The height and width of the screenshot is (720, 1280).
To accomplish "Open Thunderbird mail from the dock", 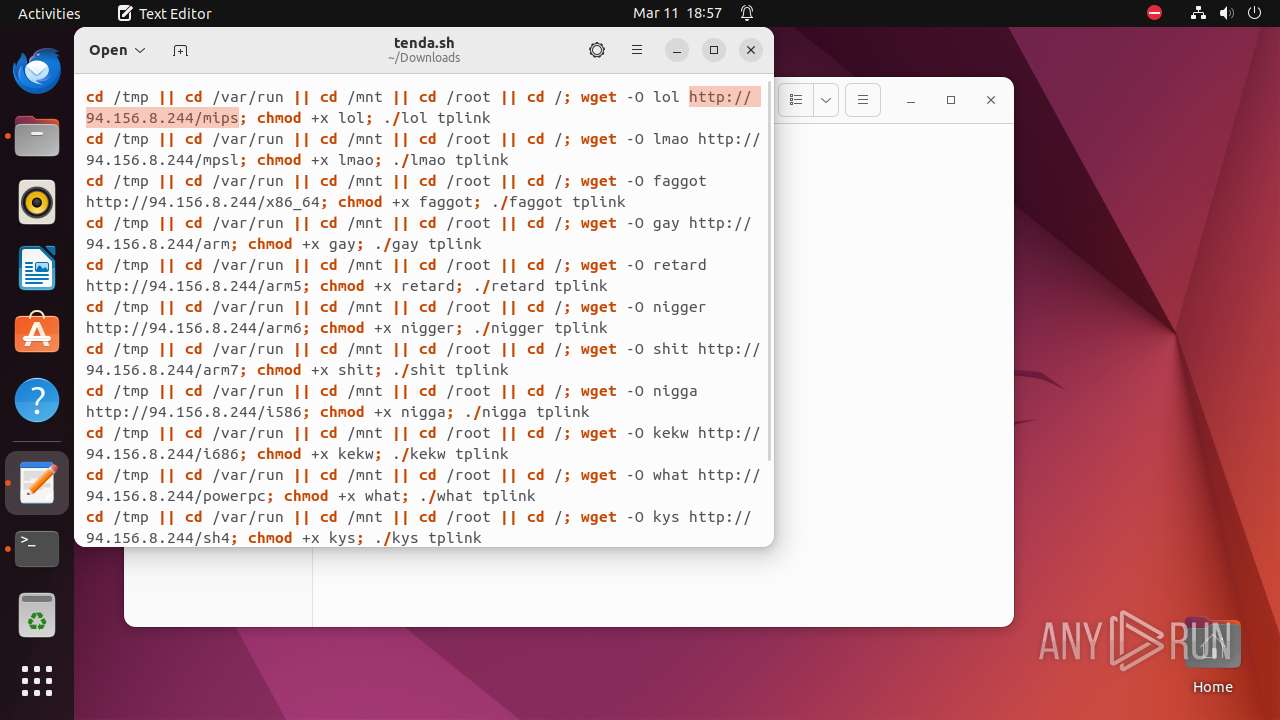I will 37,71.
